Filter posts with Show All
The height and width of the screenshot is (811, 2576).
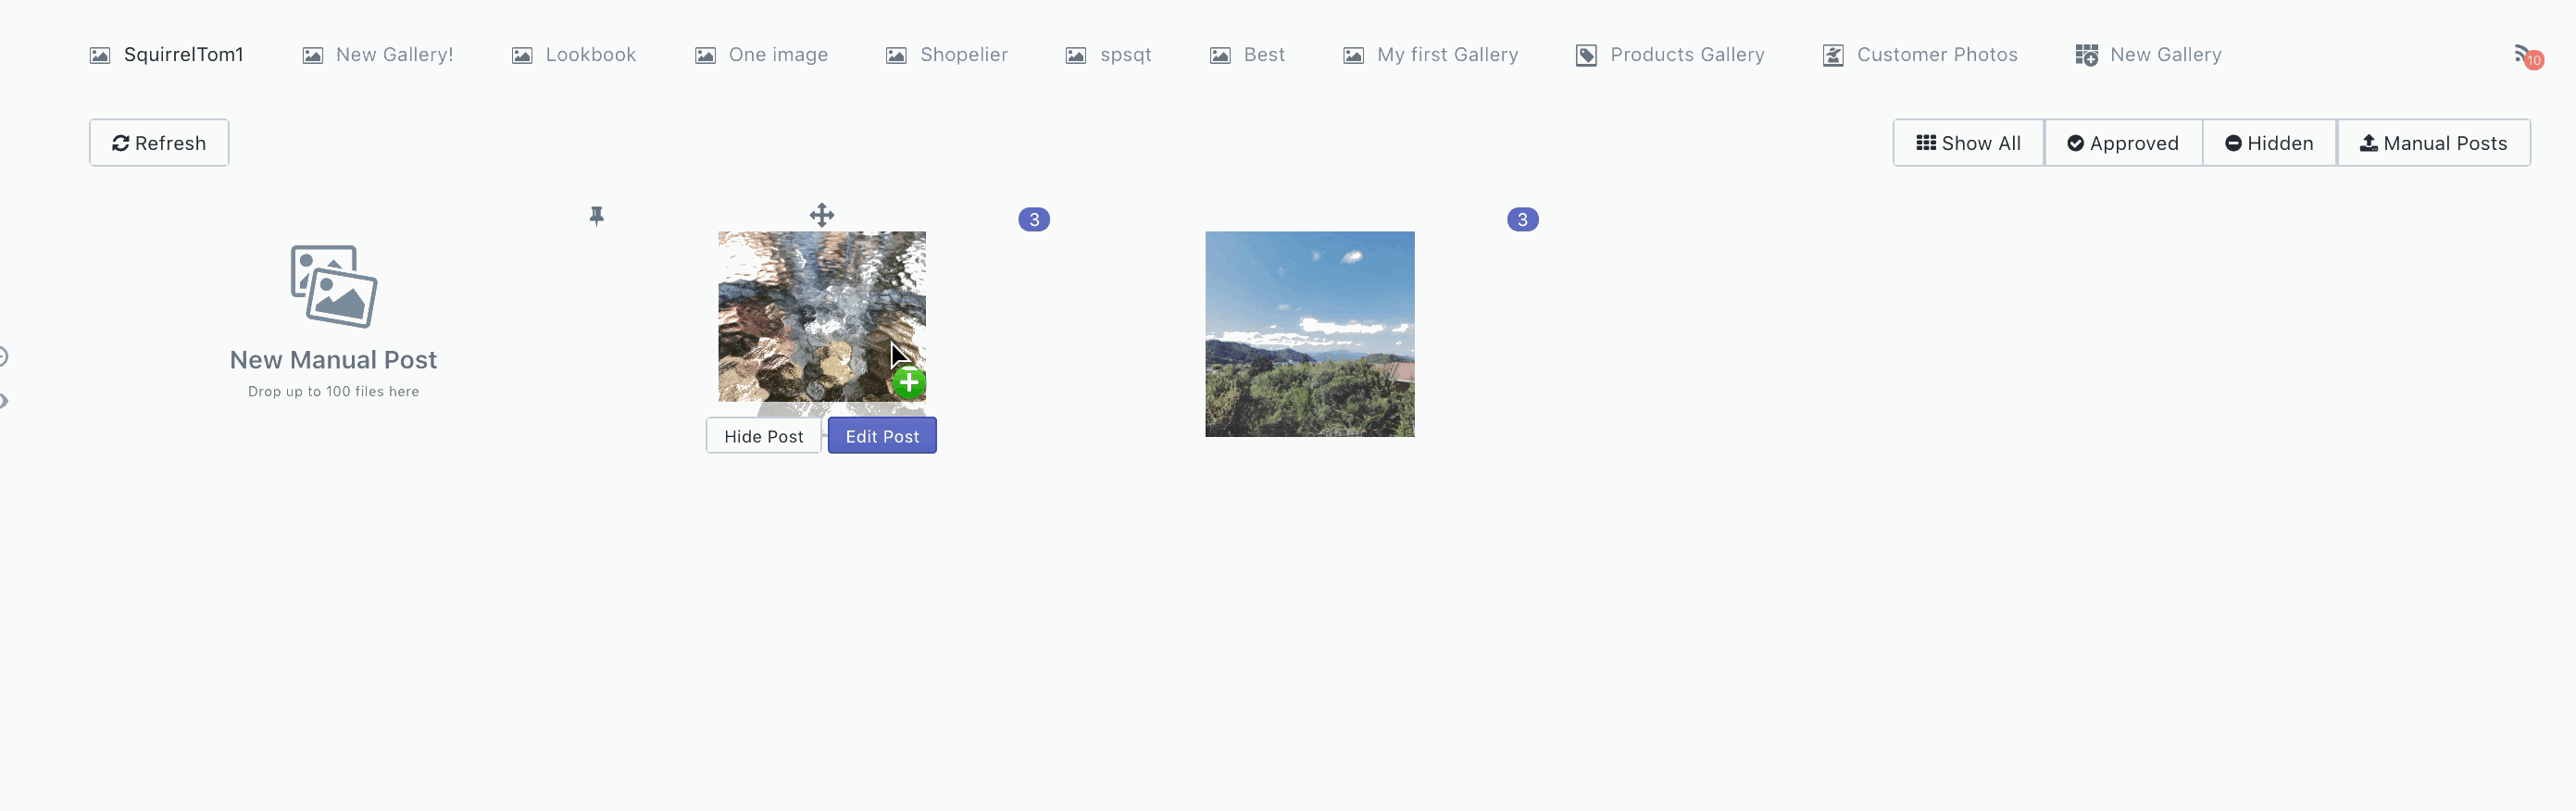(x=1968, y=143)
